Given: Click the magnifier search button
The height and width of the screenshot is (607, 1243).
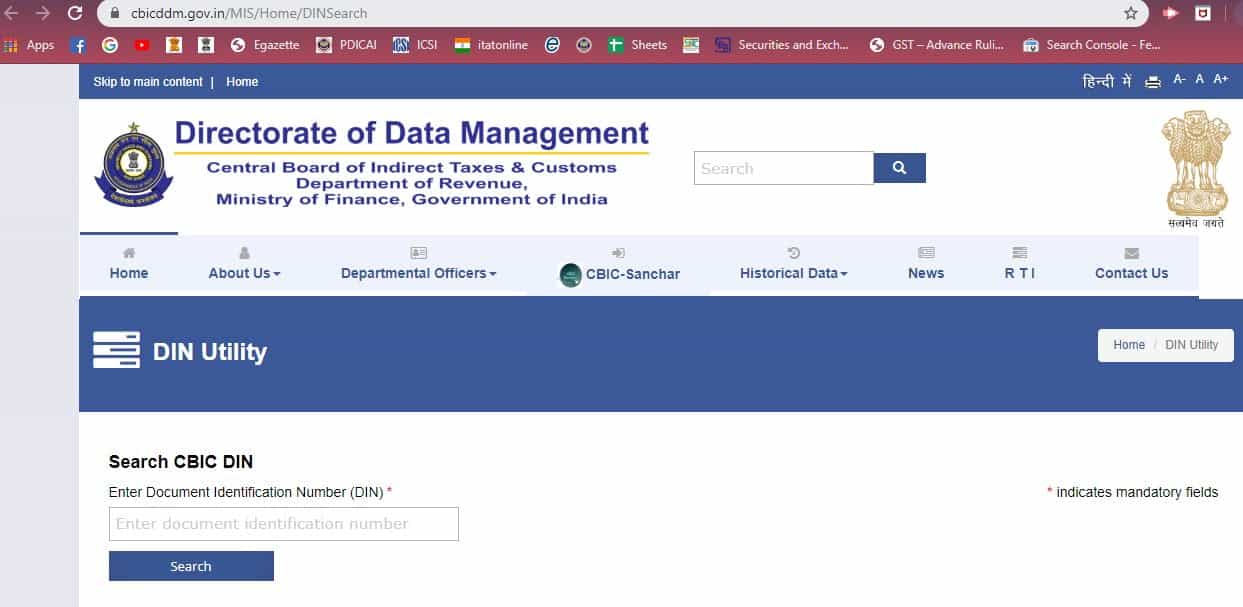Looking at the screenshot, I should [900, 168].
